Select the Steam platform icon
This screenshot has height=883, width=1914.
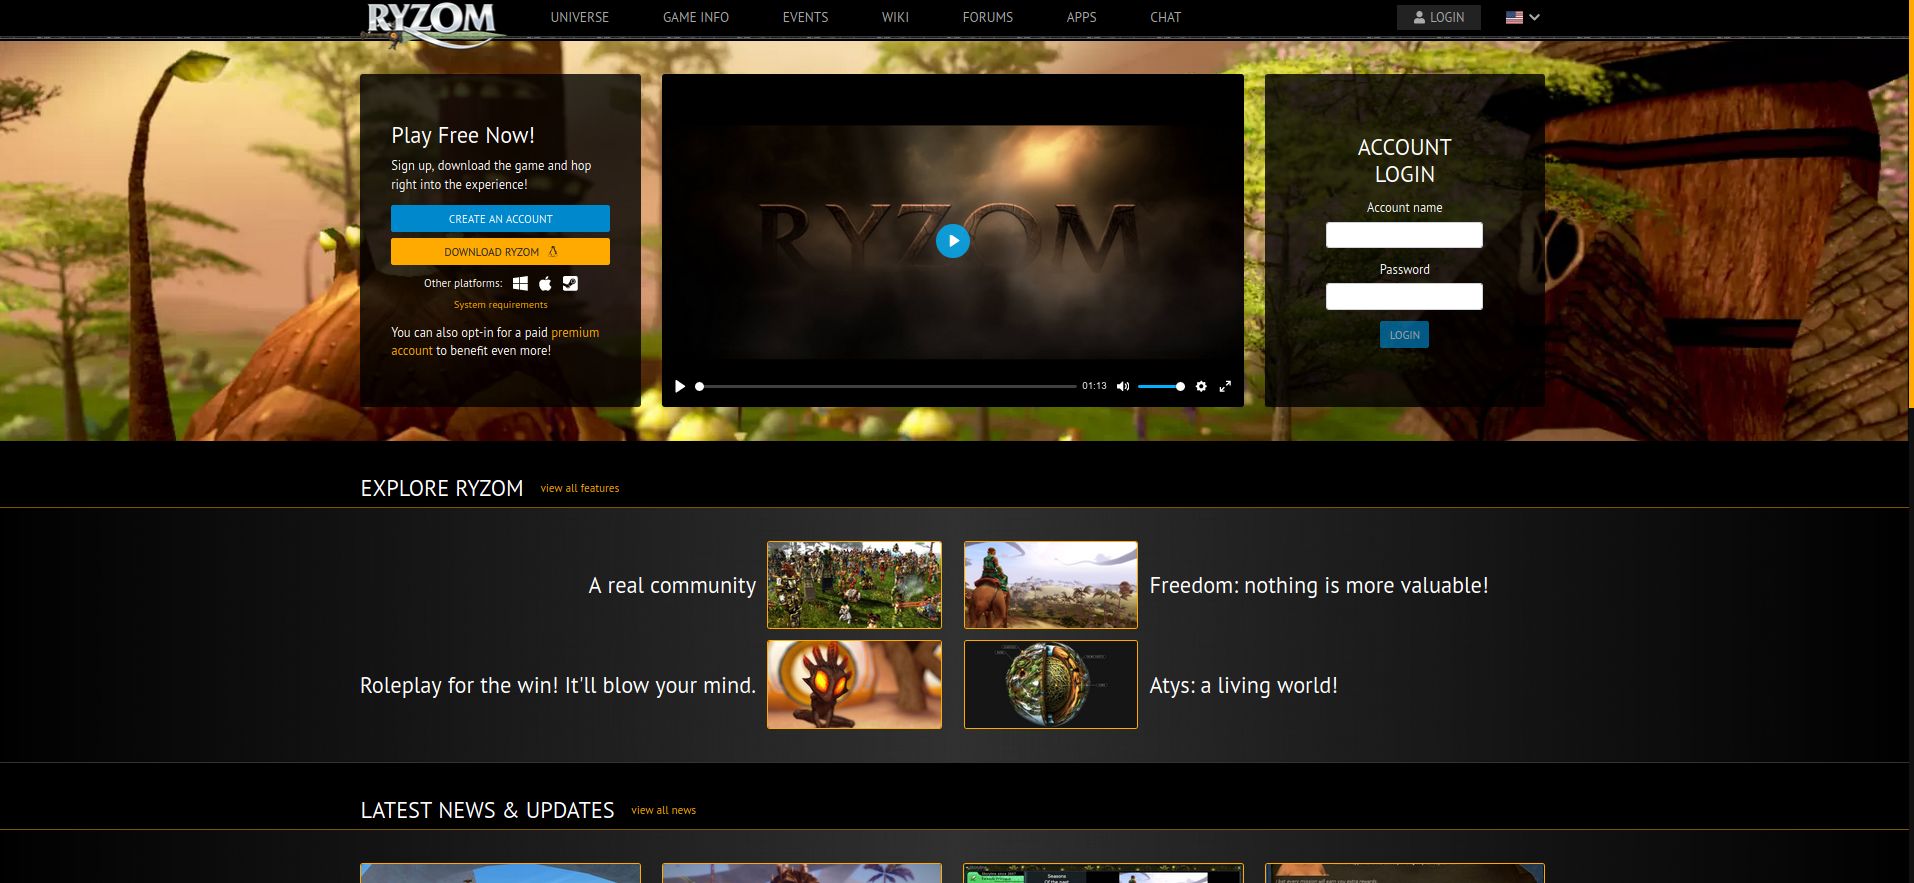[x=570, y=284]
